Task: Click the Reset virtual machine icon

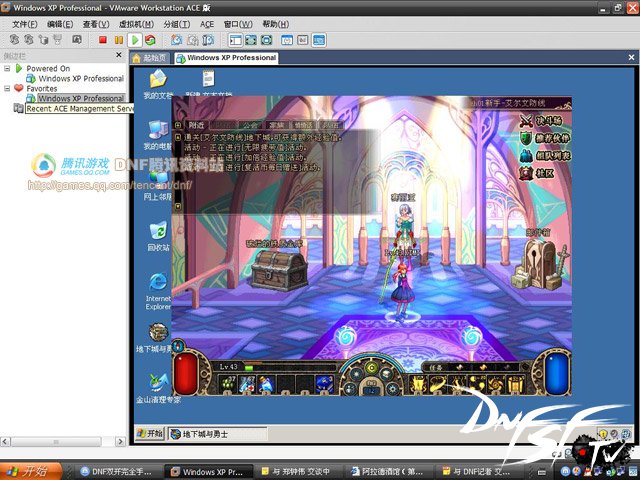Action: click(x=150, y=40)
